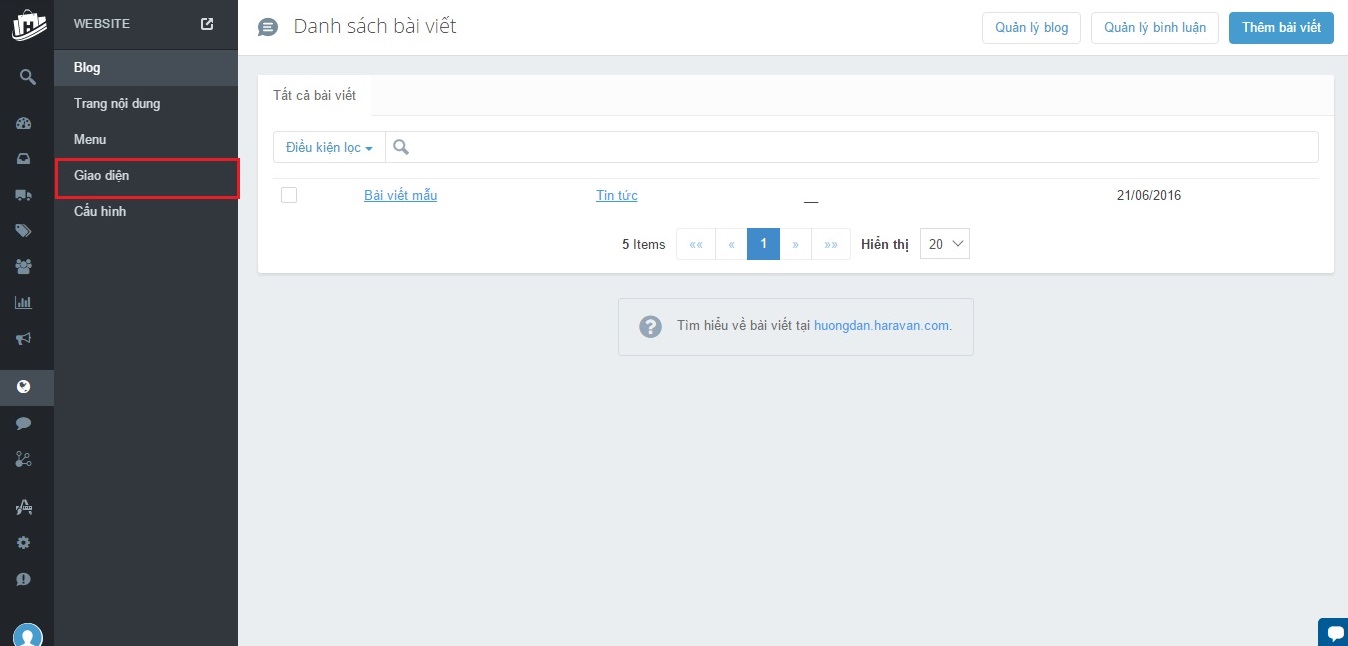Open the Hiển thị 20 items dropdown
The height and width of the screenshot is (646, 1348).
coord(944,244)
